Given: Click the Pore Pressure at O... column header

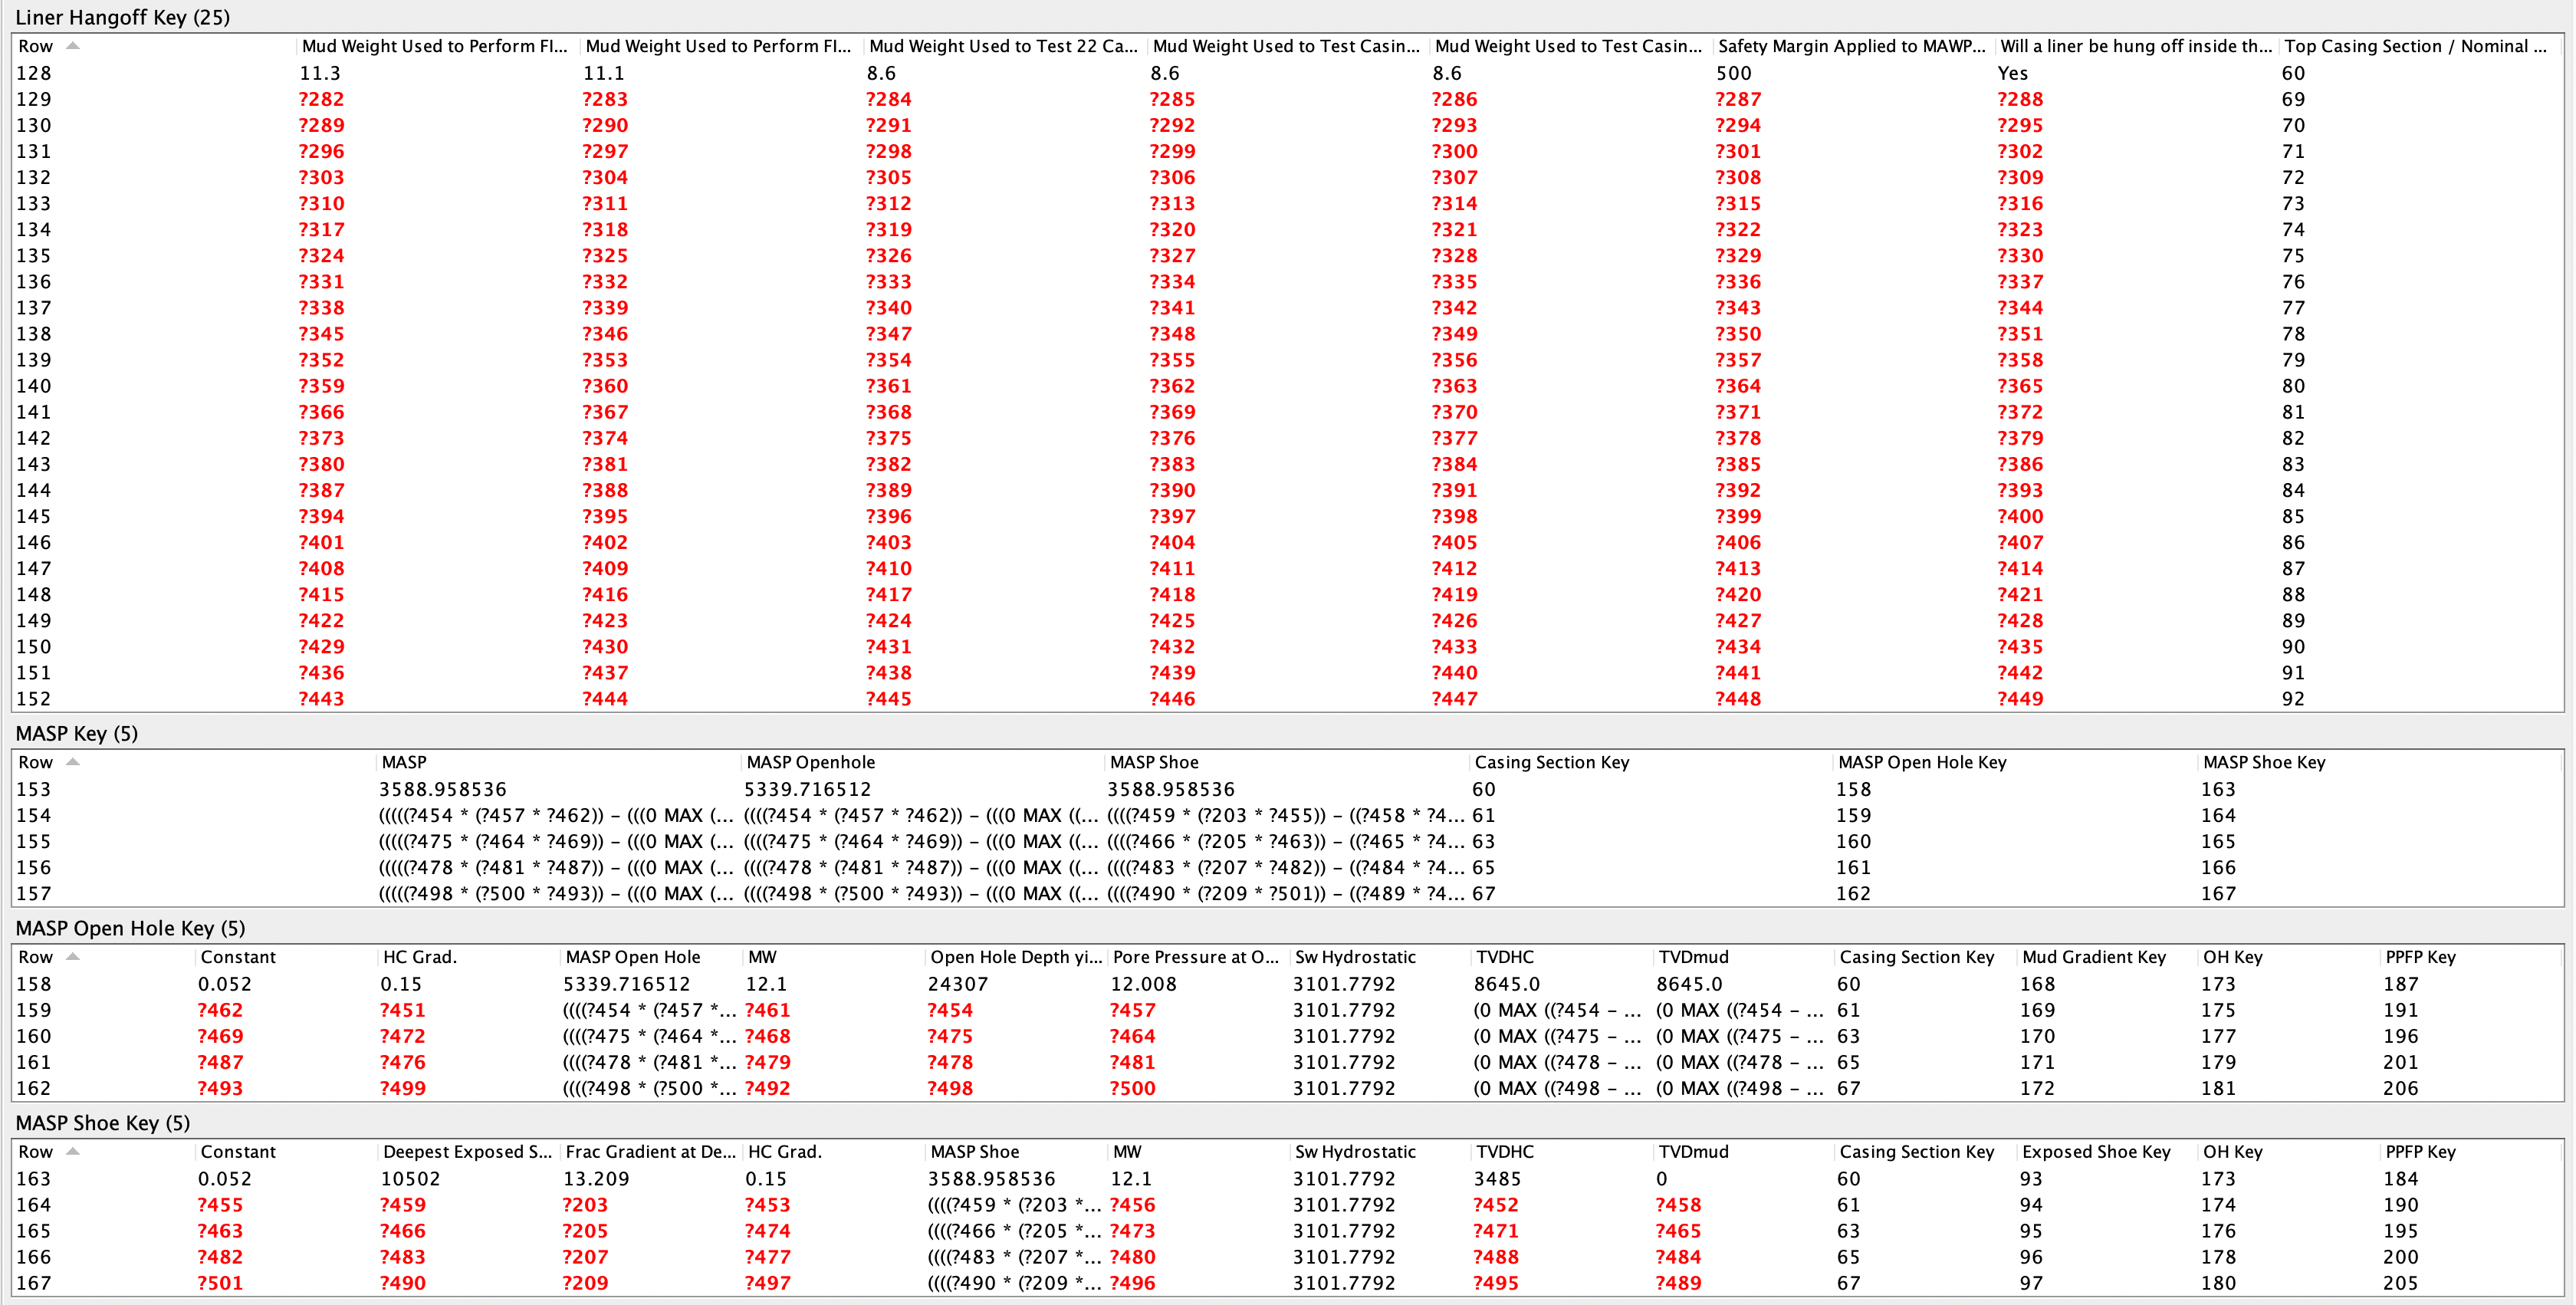Looking at the screenshot, I should pyautogui.click(x=1195, y=957).
